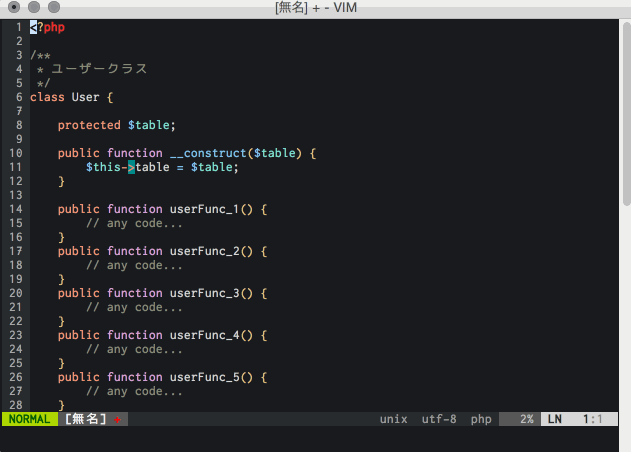631x452 pixels.
Task: Click the LN 1:1 cursor position
Action: coord(579,419)
